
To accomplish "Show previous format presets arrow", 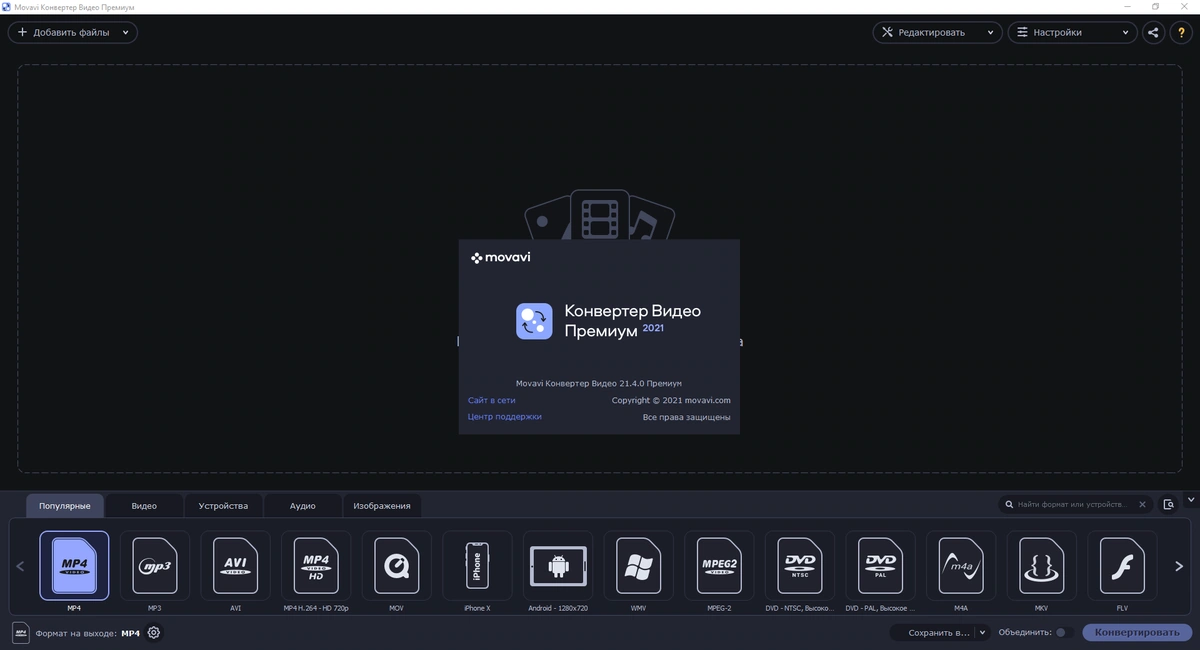I will (20, 566).
